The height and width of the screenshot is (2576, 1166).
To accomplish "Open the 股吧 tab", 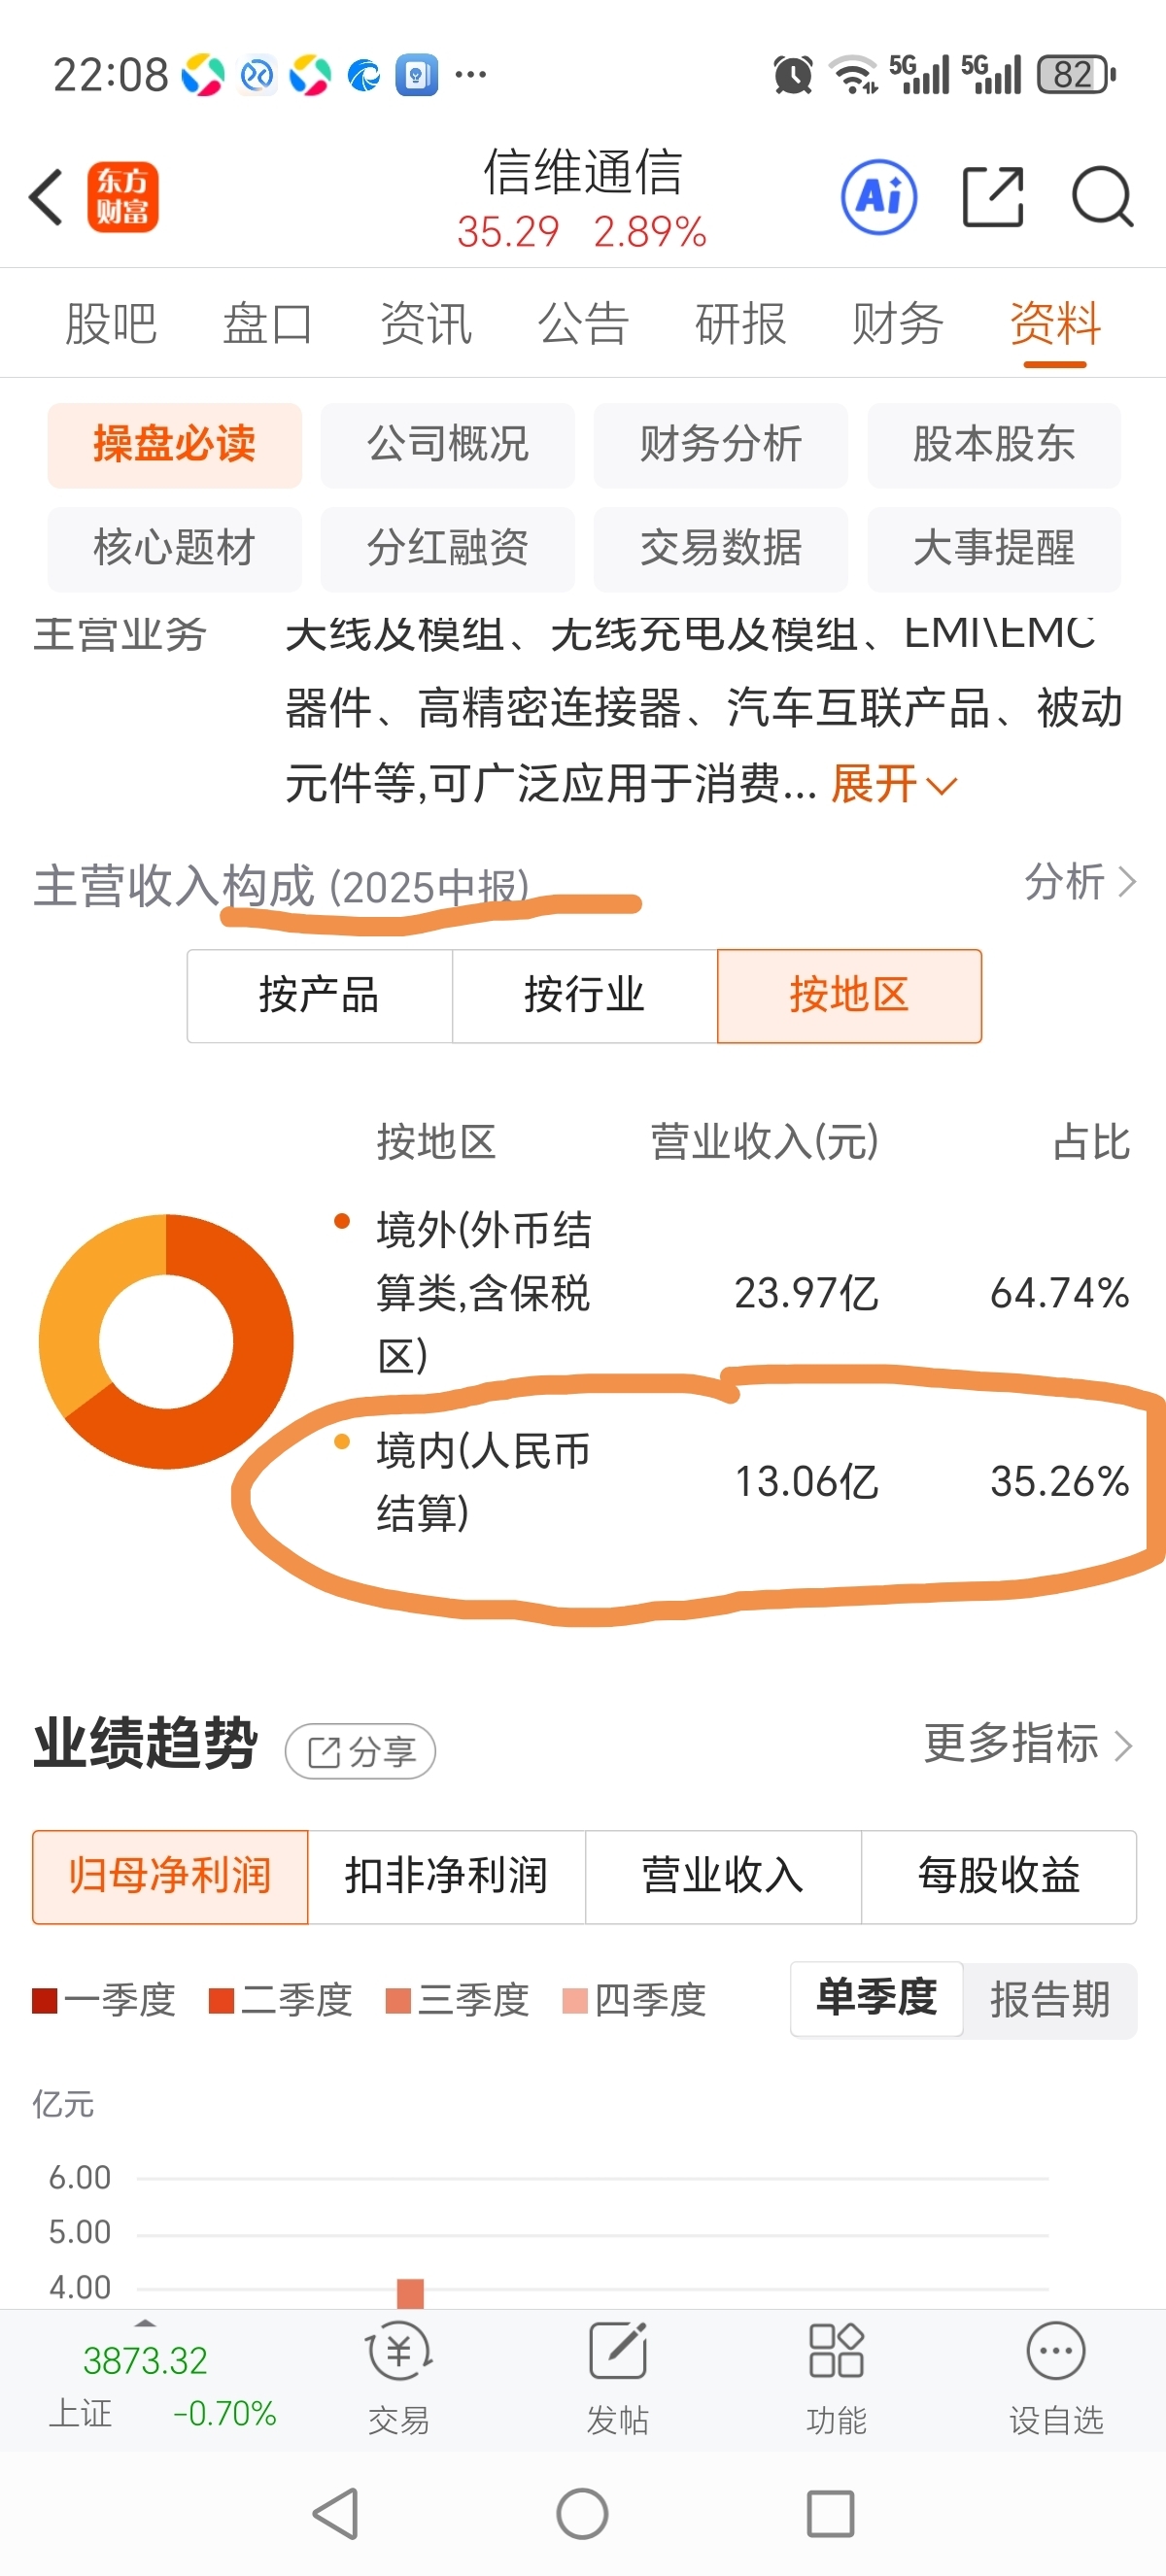I will tap(111, 324).
